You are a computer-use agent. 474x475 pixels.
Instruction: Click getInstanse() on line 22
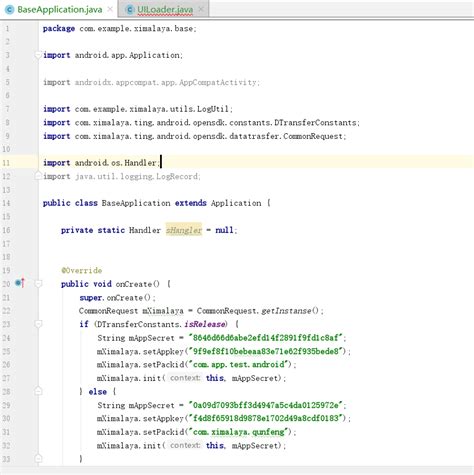click(290, 311)
